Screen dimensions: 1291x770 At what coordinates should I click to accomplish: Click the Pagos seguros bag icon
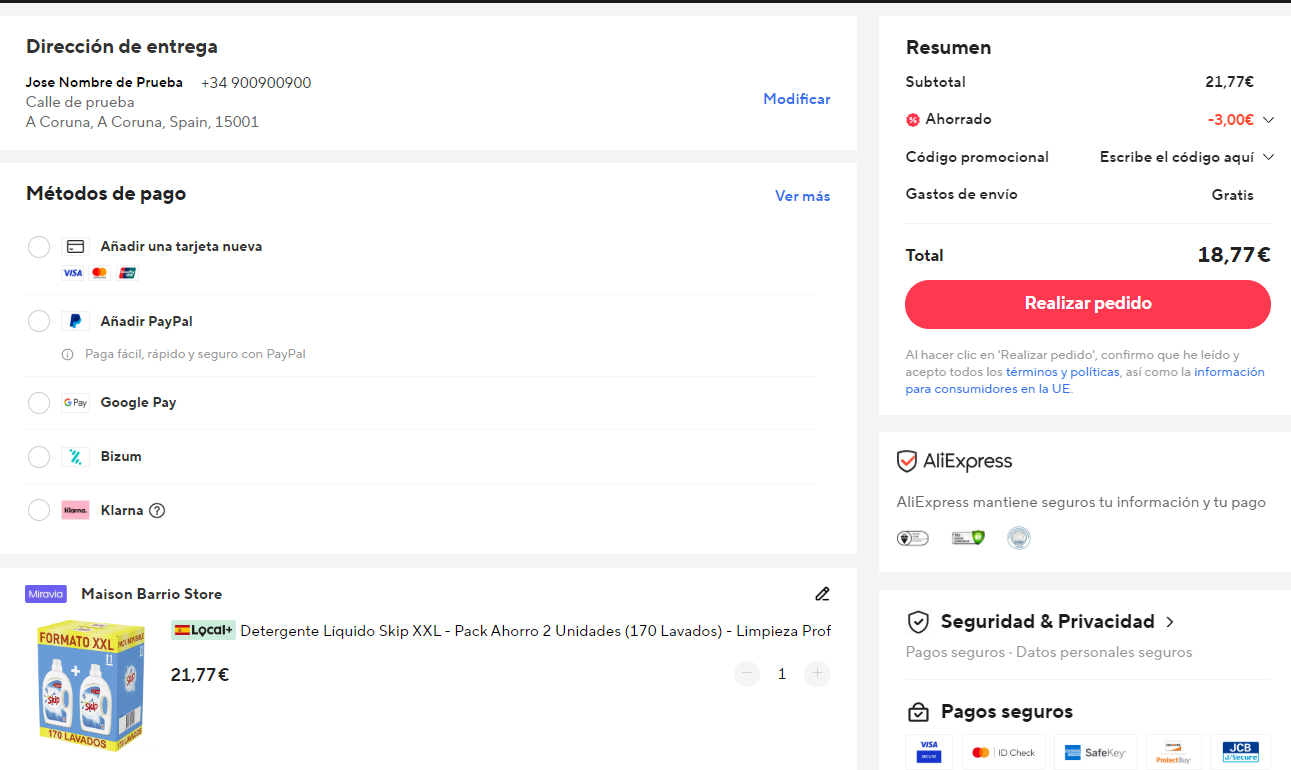pos(918,712)
